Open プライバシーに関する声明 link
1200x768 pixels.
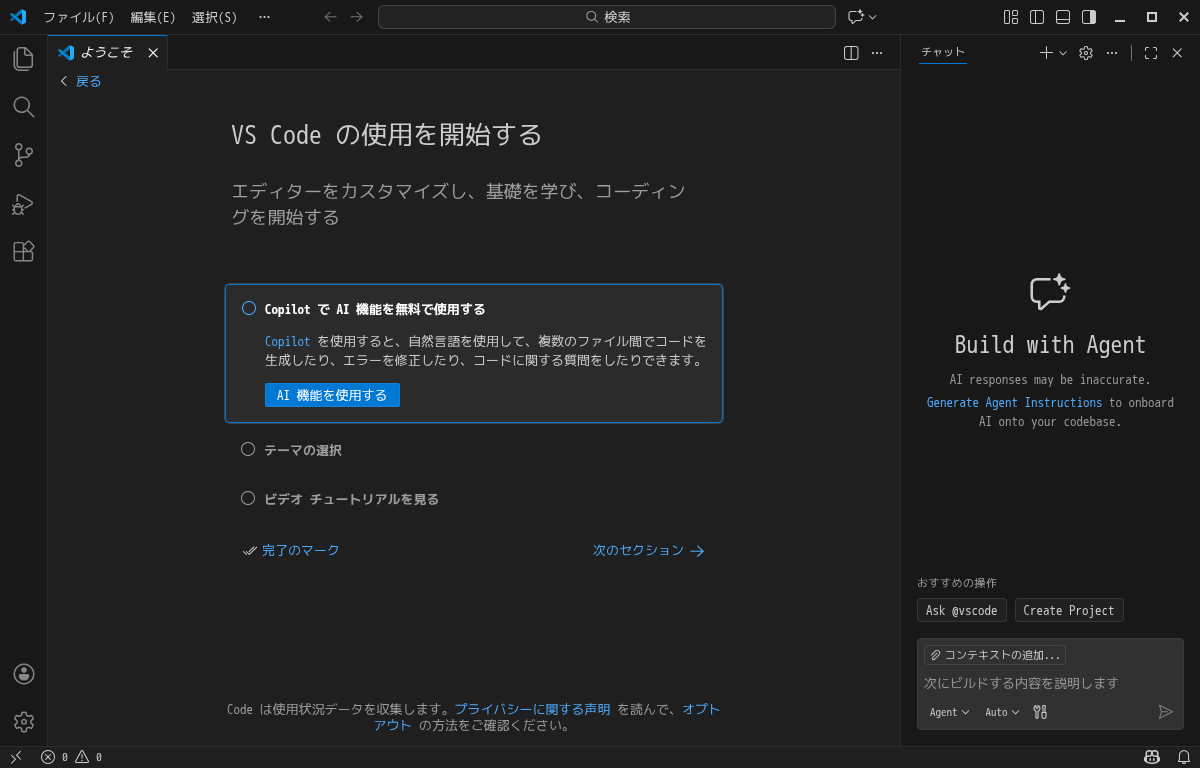coord(532,709)
